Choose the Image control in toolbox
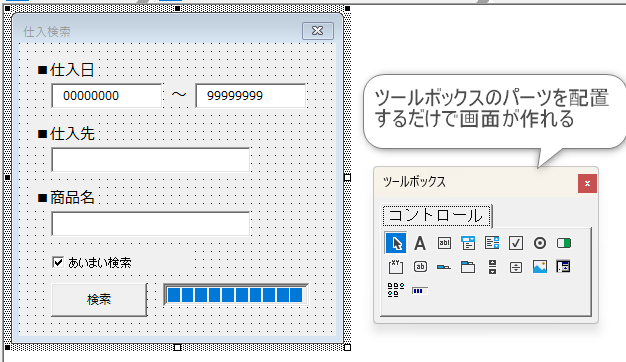626x362 pixels. pos(540,267)
